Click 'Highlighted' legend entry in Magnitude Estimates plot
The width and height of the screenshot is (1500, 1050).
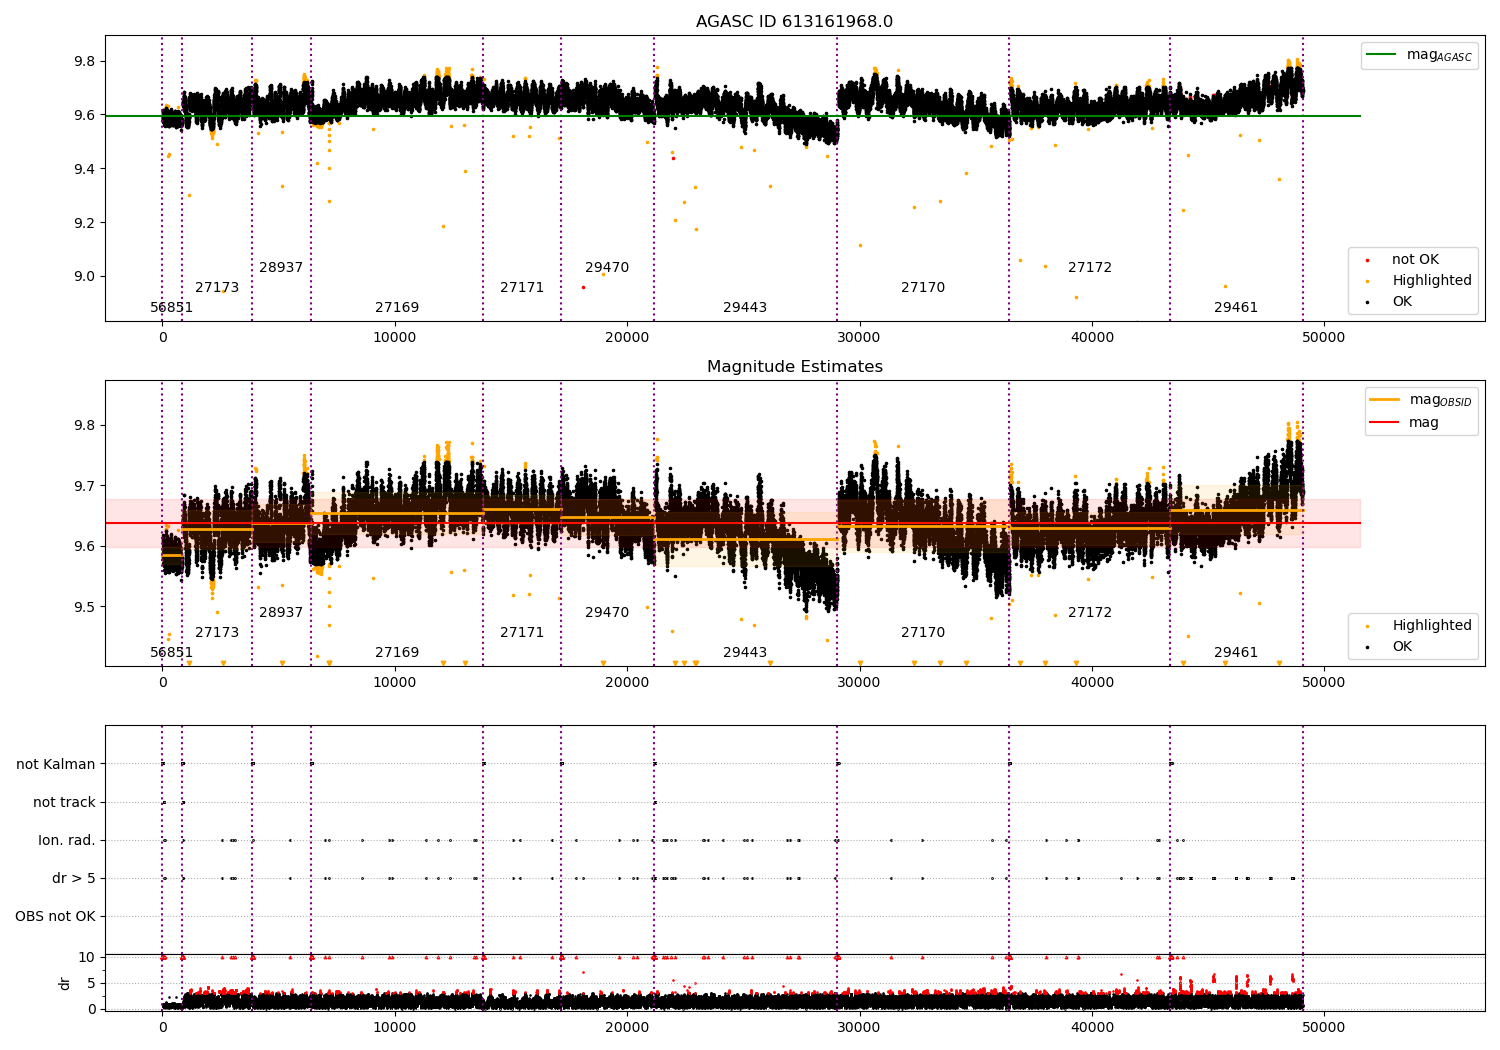[x=1432, y=626]
